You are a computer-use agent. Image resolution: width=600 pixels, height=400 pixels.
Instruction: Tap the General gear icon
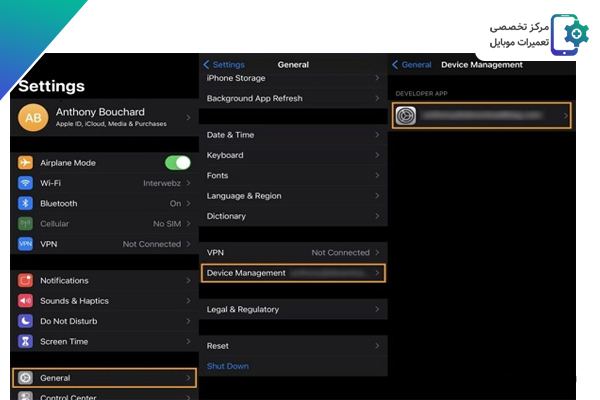tap(25, 378)
